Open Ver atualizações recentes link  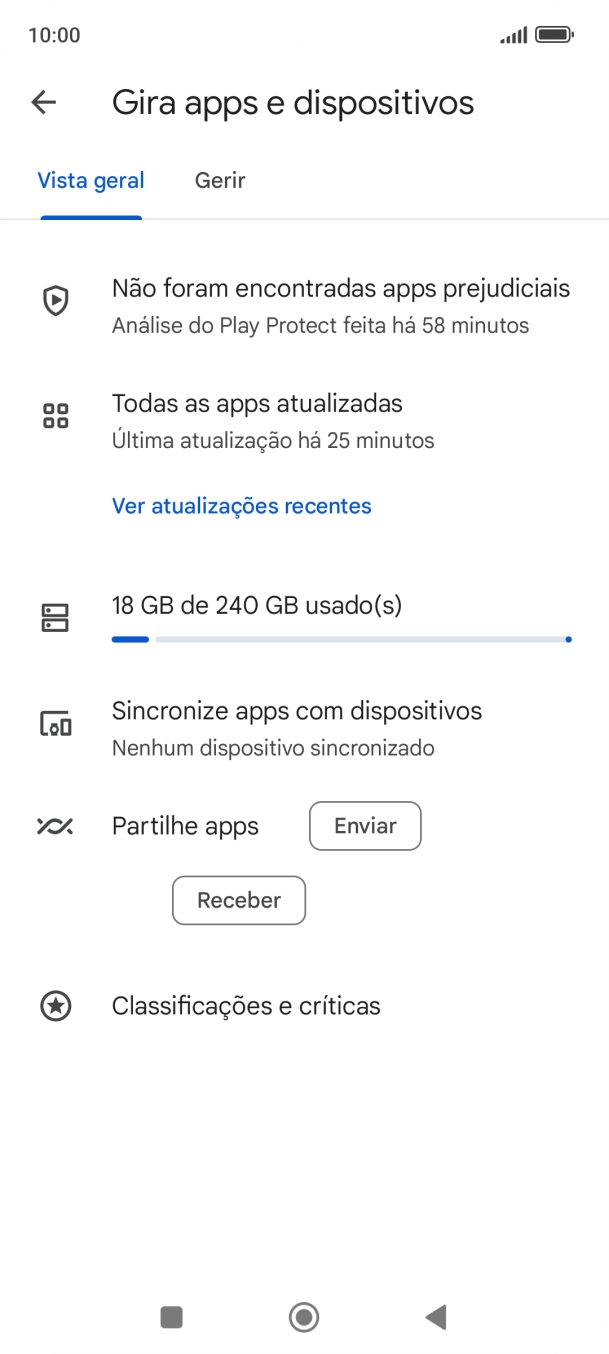click(x=242, y=506)
